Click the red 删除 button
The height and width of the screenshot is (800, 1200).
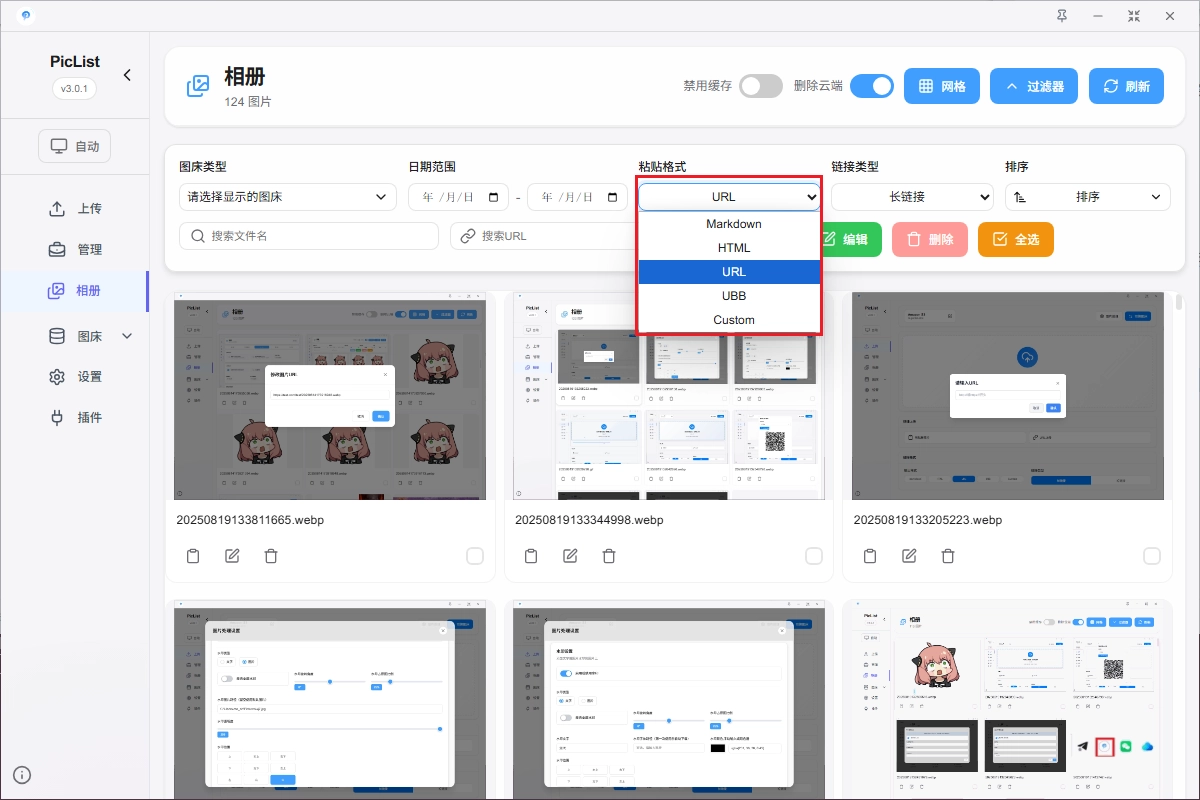[929, 240]
